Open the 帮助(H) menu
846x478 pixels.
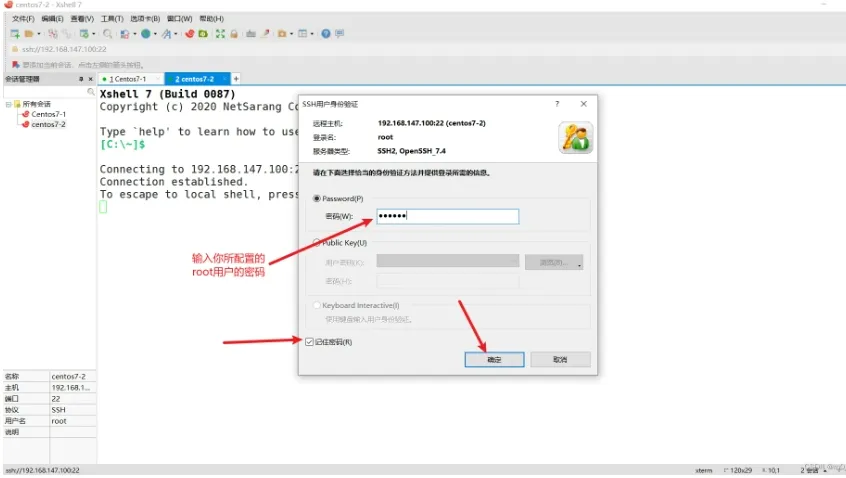(x=212, y=19)
